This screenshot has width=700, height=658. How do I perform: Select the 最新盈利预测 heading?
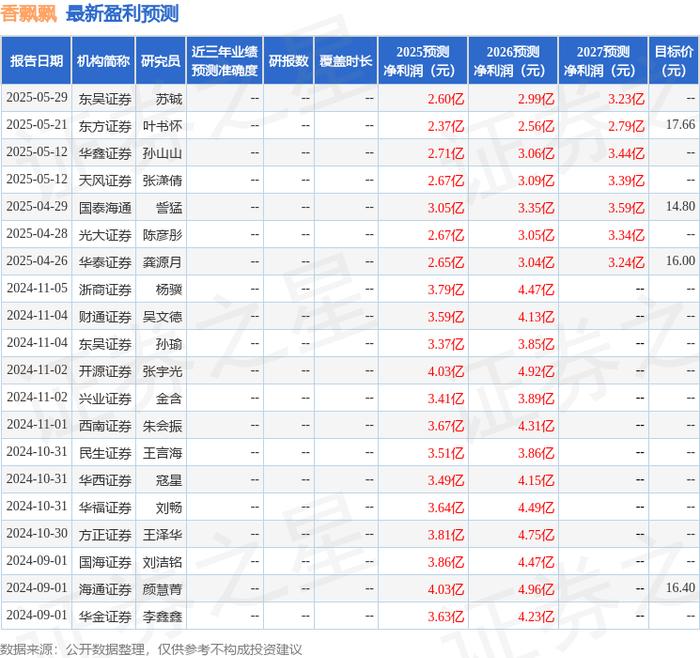coord(122,14)
